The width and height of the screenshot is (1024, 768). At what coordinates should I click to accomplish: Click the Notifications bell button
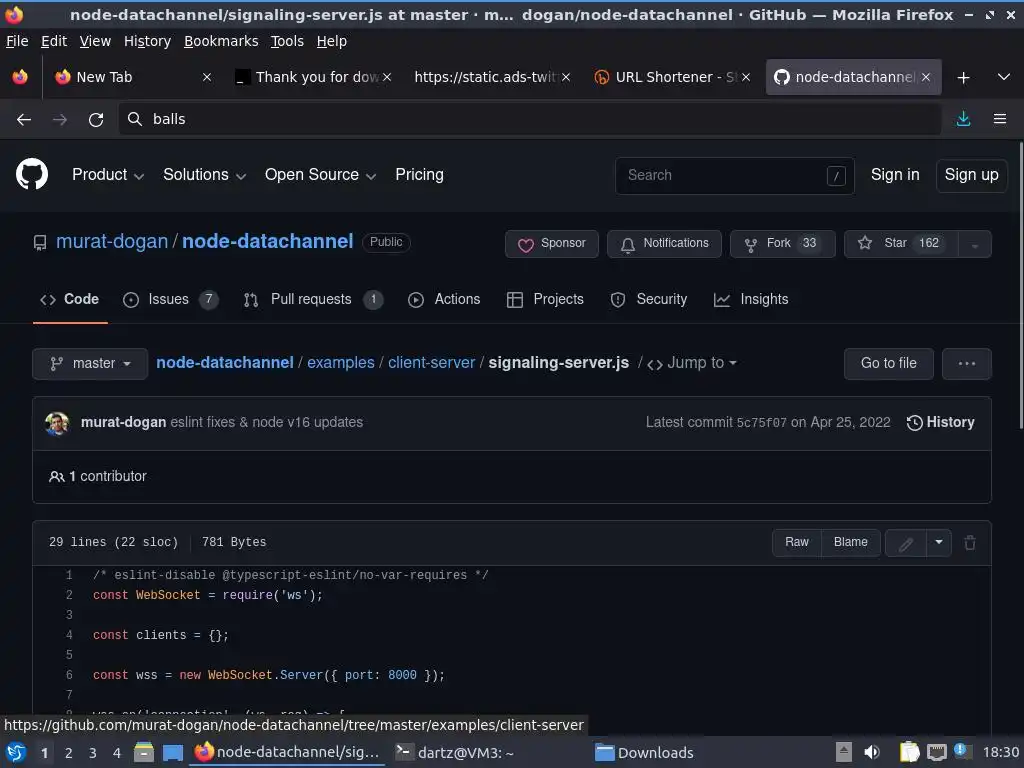tap(664, 244)
